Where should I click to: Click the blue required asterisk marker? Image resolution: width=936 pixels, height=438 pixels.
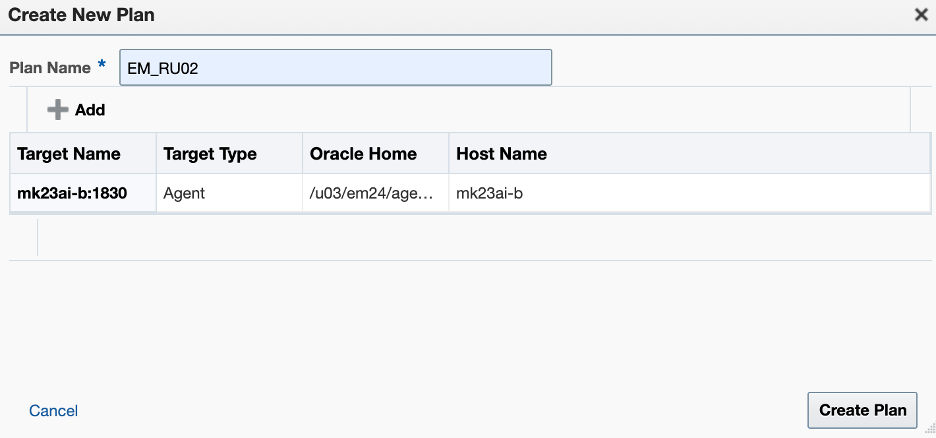[x=102, y=66]
